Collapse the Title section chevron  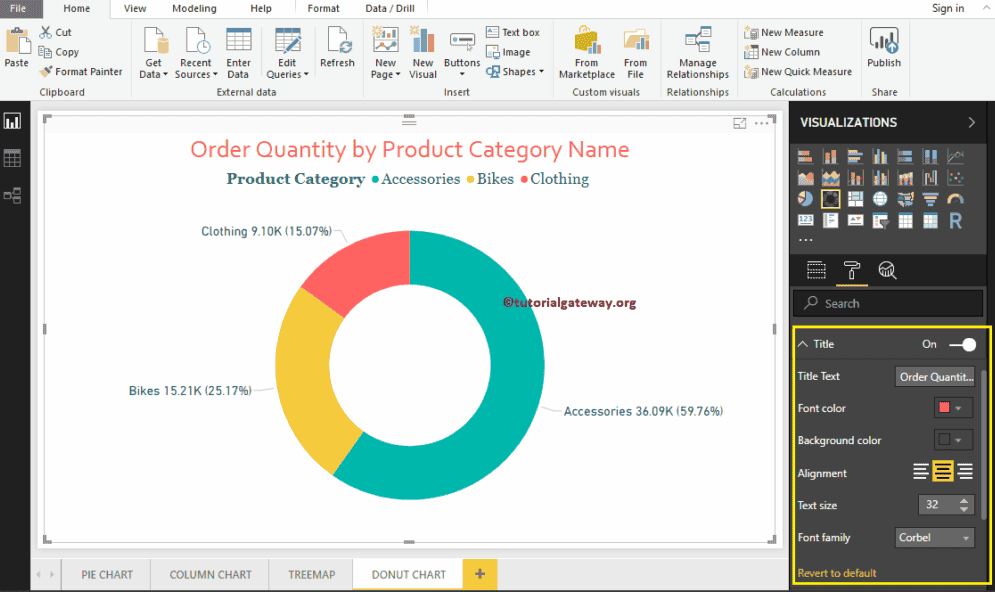coord(805,344)
